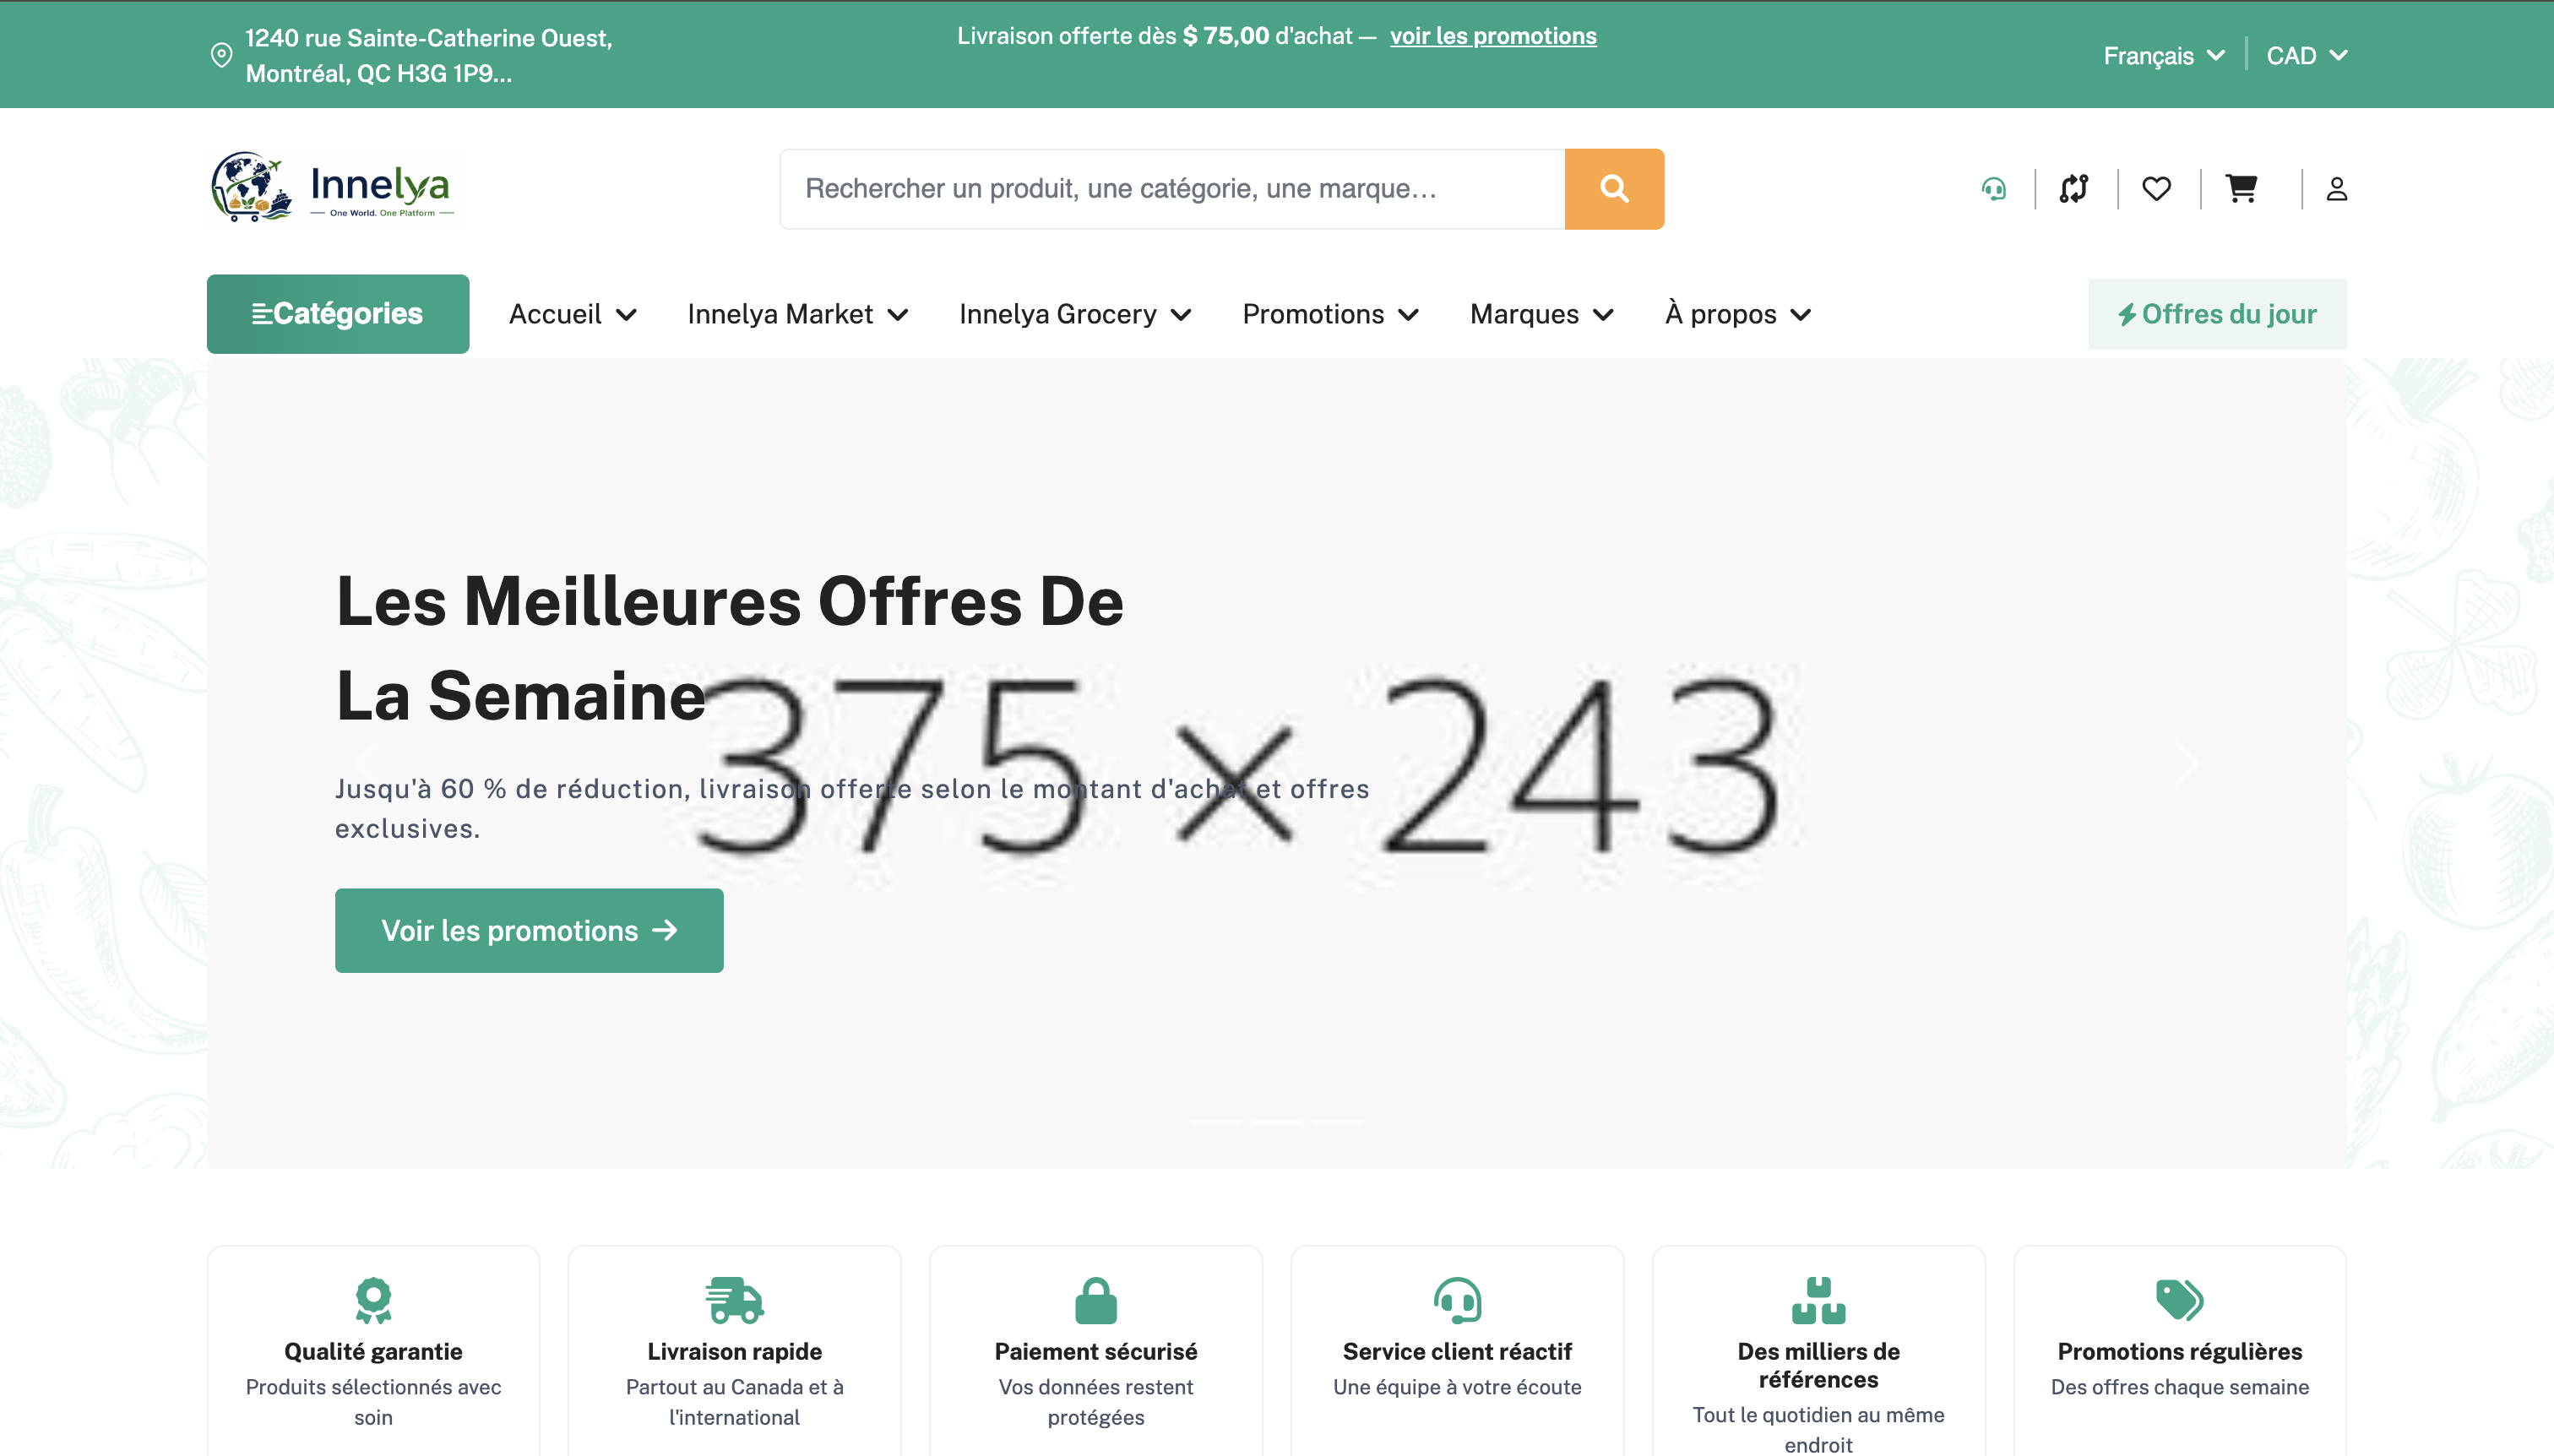The image size is (2554, 1456).
Task: Open the Français language dropdown
Action: [2164, 56]
